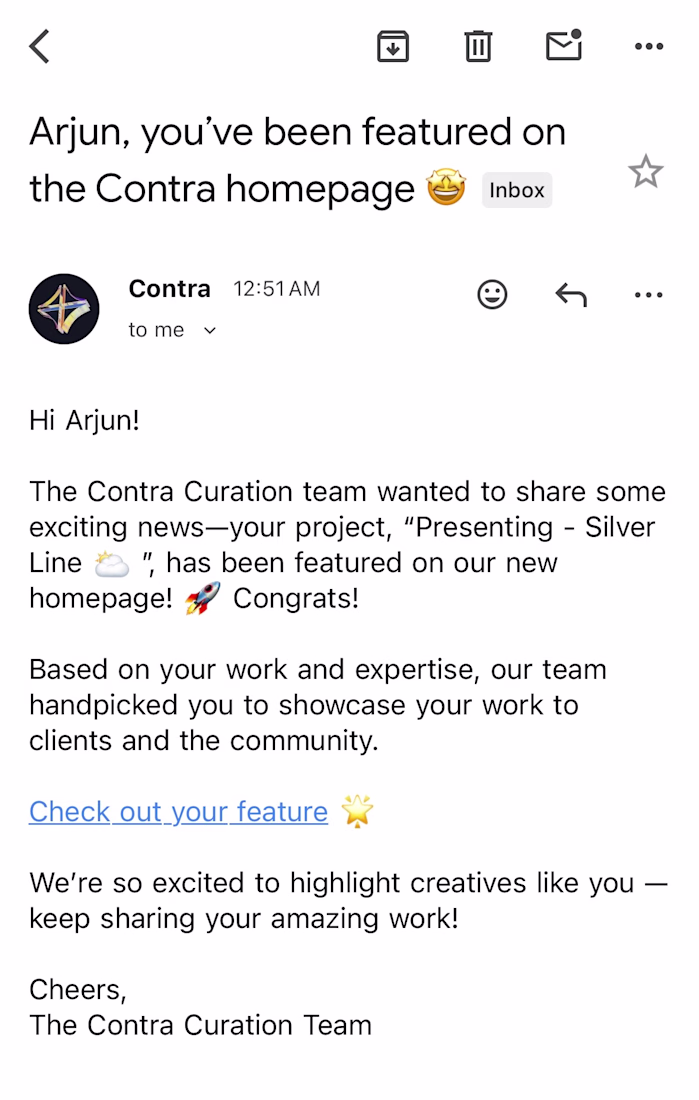Tap the email subject headline
This screenshot has width=699, height=1100.
pos(297,160)
